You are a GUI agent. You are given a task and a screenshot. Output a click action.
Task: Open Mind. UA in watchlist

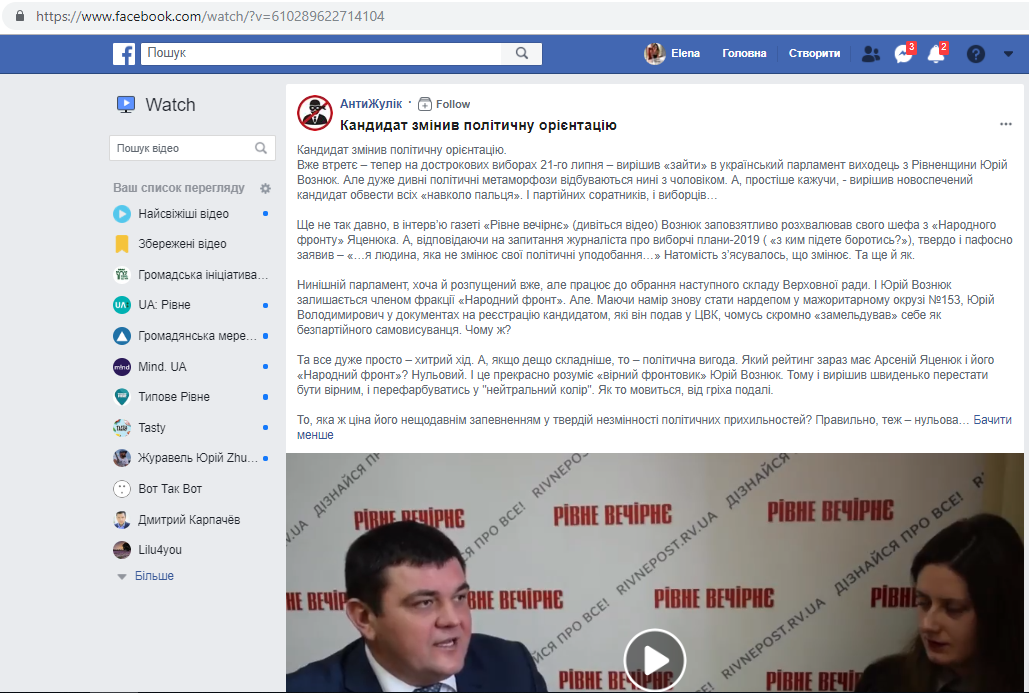tap(162, 367)
